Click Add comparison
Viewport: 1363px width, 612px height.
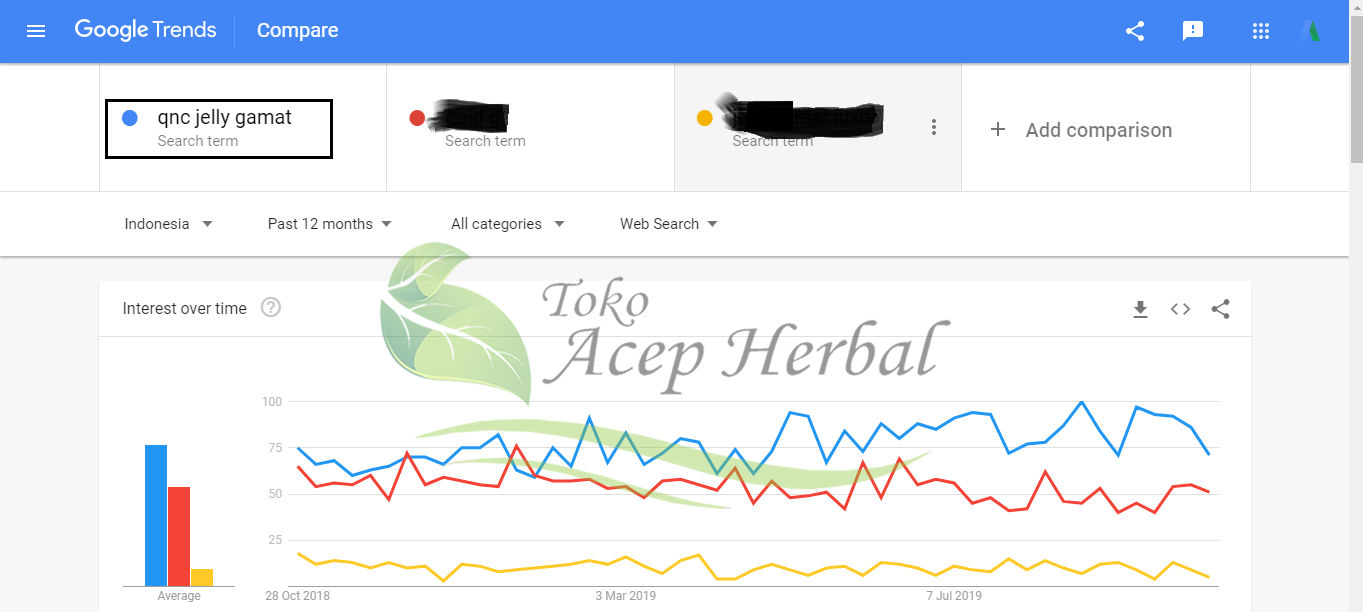point(1080,130)
